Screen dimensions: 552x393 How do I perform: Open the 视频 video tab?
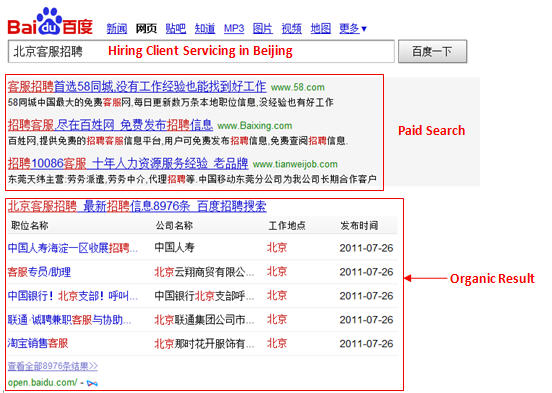coord(291,28)
